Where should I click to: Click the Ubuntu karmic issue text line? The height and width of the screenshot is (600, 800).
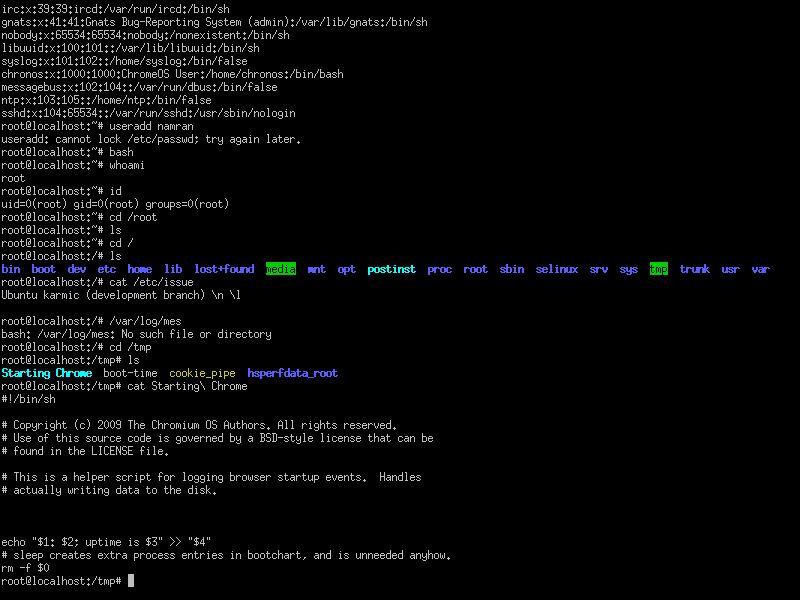coord(120,295)
